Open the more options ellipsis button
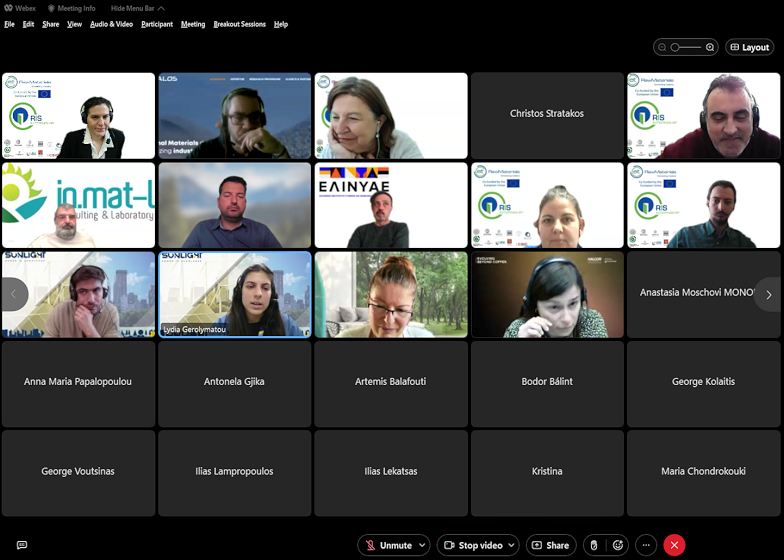784x560 pixels. point(647,545)
